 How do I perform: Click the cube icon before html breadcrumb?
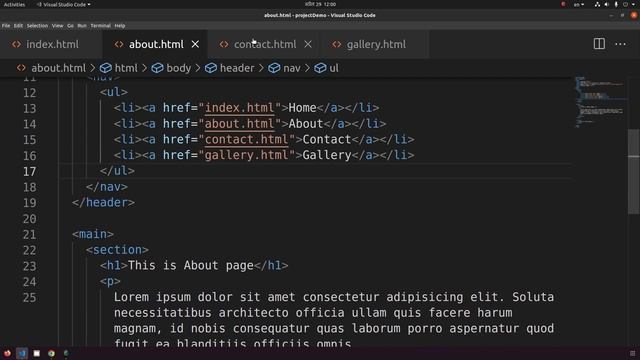(106, 68)
